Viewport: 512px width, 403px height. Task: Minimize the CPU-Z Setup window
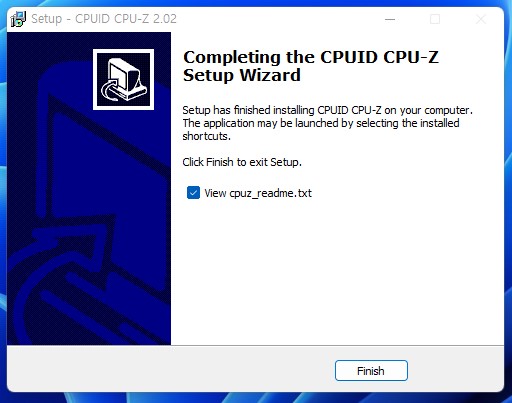[x=390, y=19]
